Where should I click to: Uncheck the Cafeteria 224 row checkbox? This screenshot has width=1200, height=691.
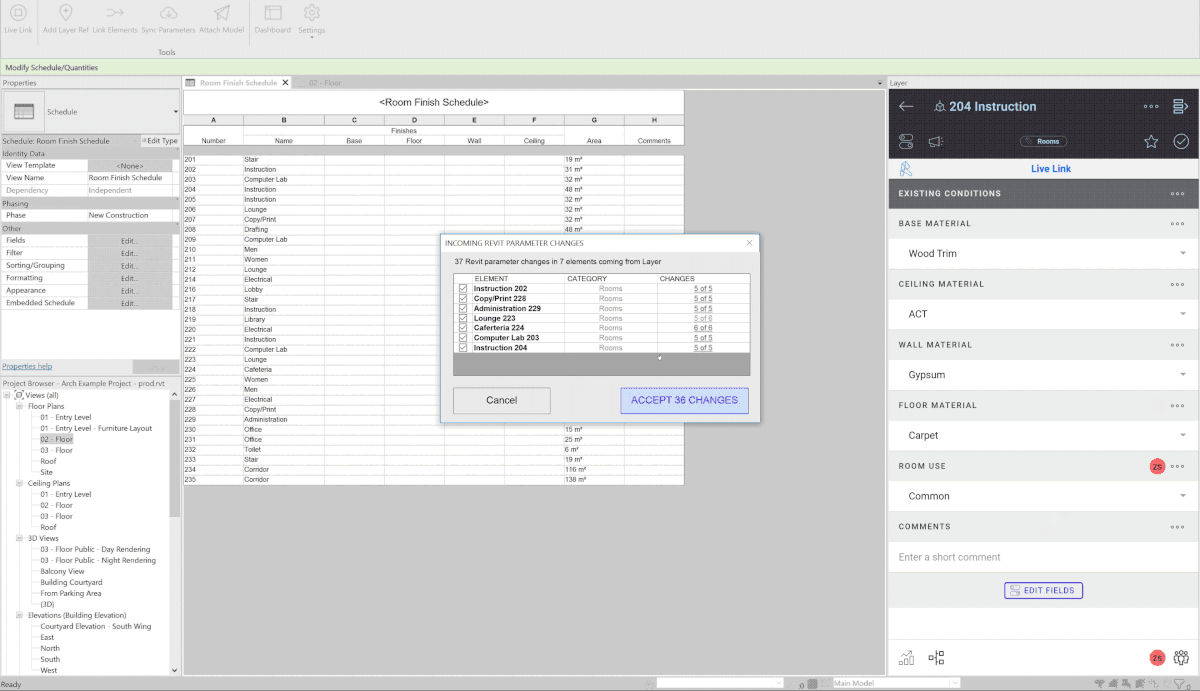(x=462, y=328)
